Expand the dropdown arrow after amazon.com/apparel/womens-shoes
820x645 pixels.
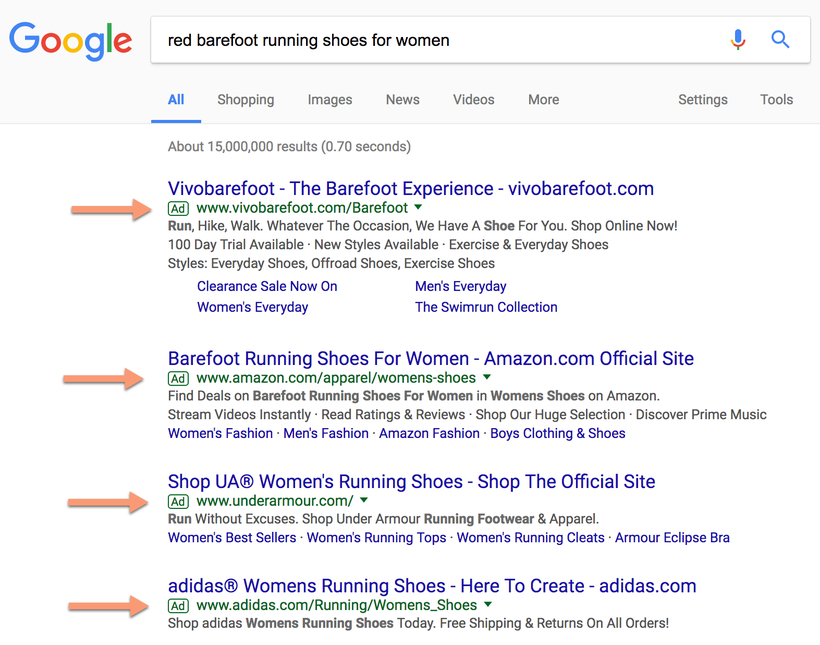tap(487, 377)
